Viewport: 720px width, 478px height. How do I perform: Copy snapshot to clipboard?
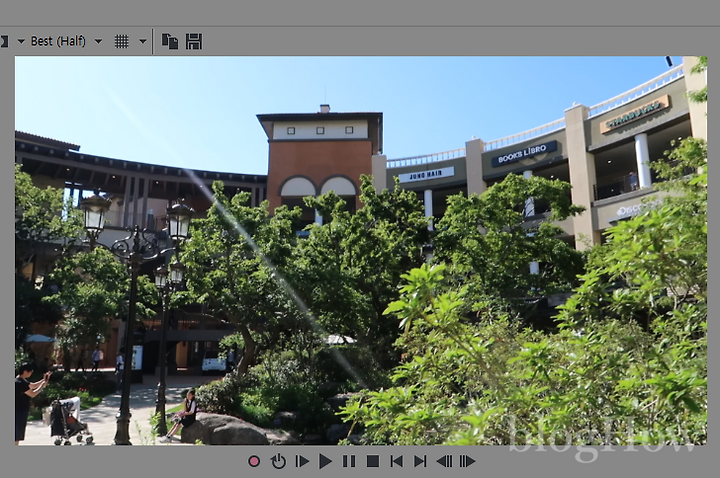coord(170,41)
